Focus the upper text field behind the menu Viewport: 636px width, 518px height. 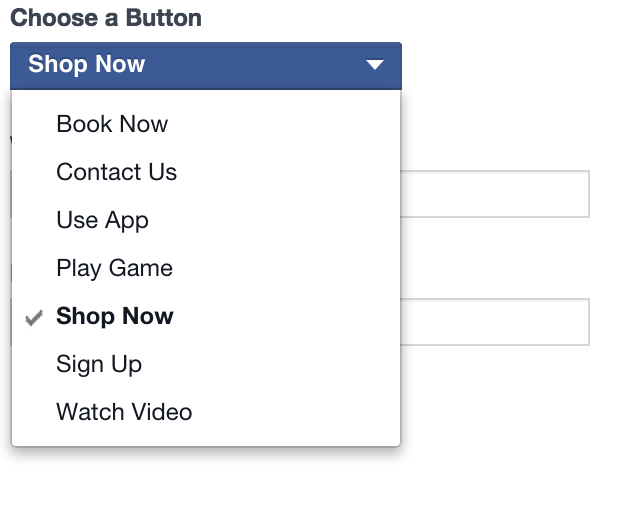pos(494,194)
